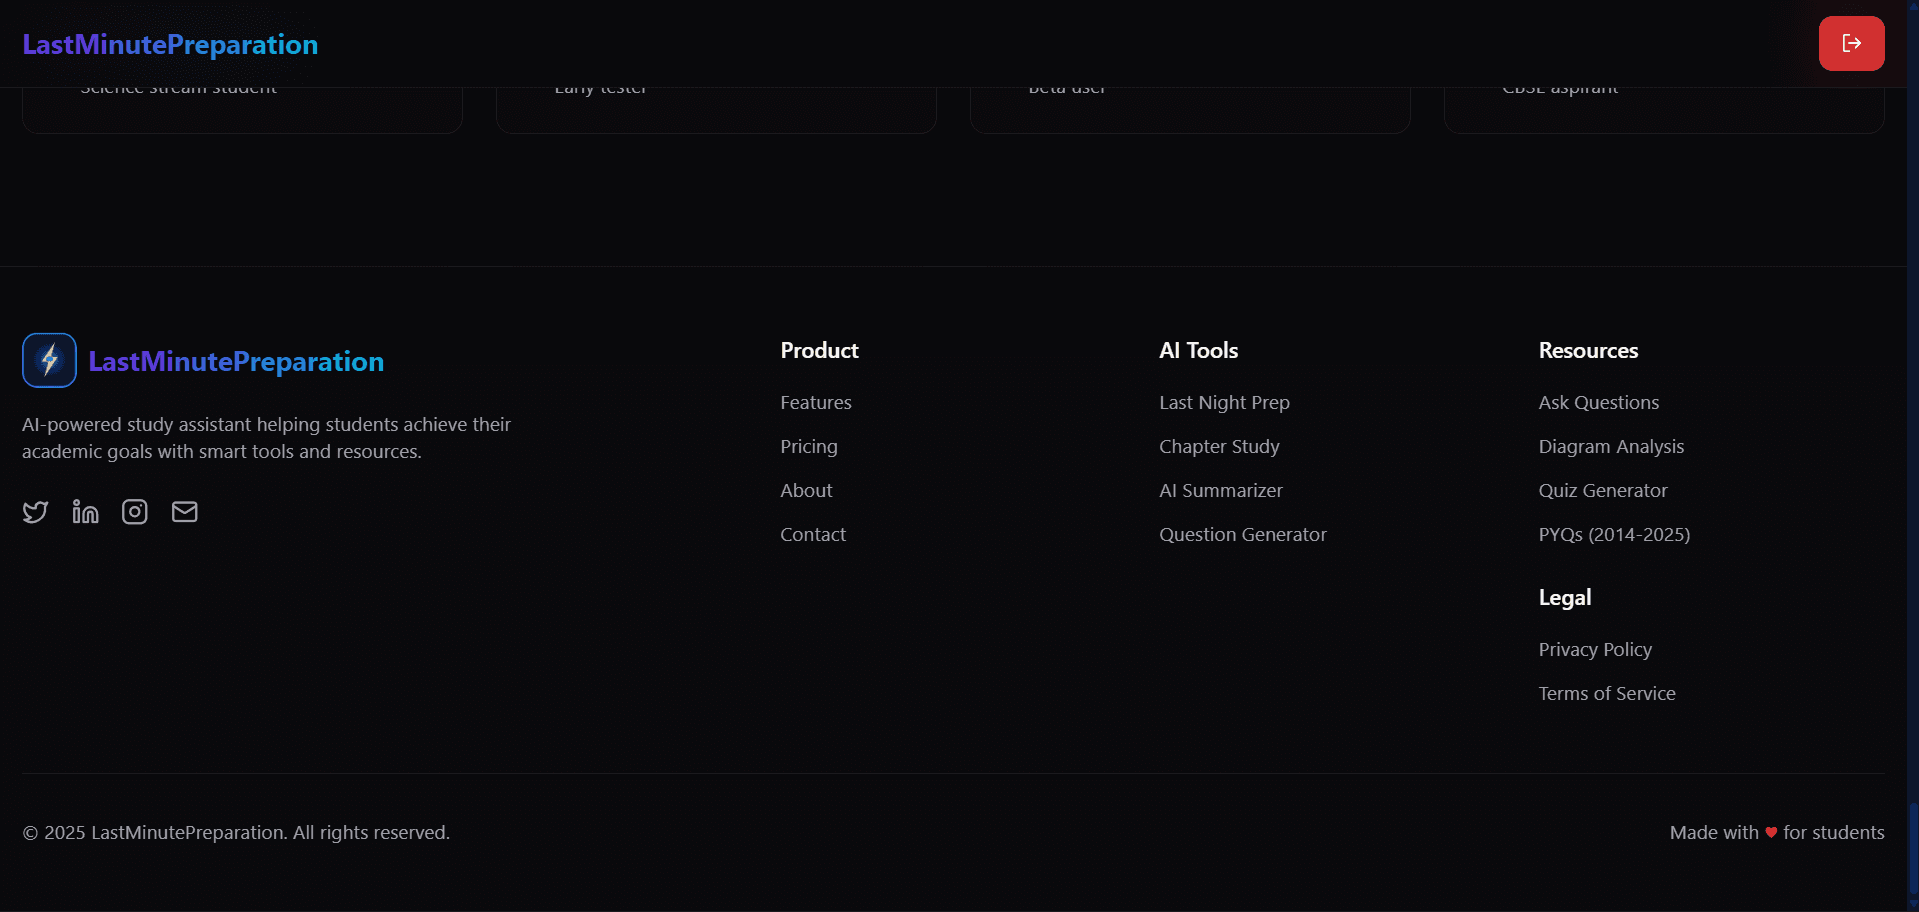Image resolution: width=1919 pixels, height=912 pixels.
Task: Click the Question Generator link
Action: pos(1242,534)
